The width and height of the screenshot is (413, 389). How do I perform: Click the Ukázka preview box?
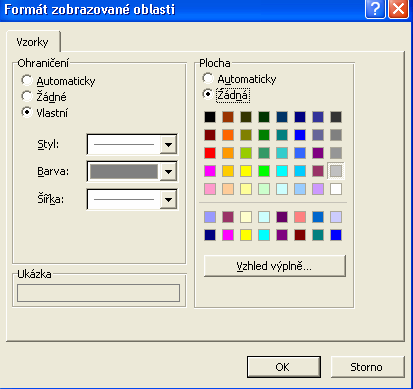click(x=98, y=293)
